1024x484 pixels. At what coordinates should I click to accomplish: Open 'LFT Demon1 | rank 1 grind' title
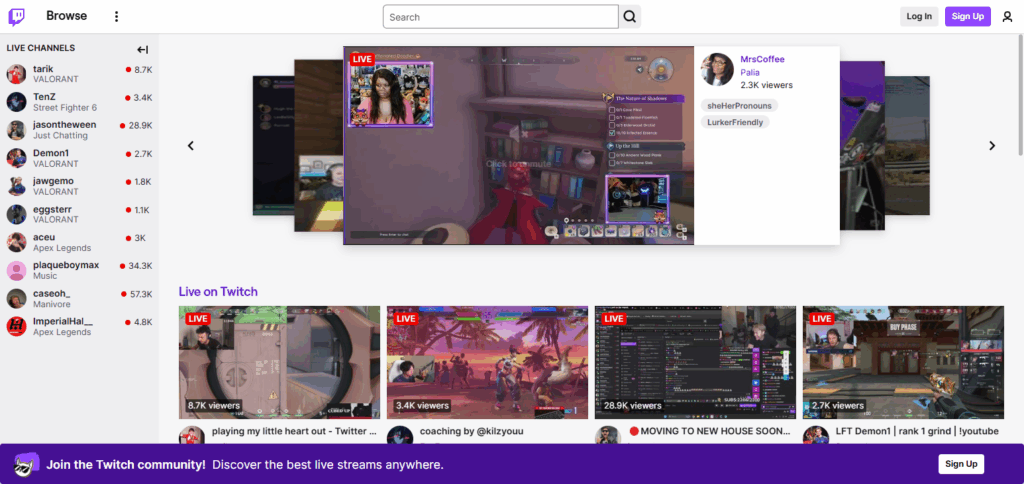click(x=917, y=431)
